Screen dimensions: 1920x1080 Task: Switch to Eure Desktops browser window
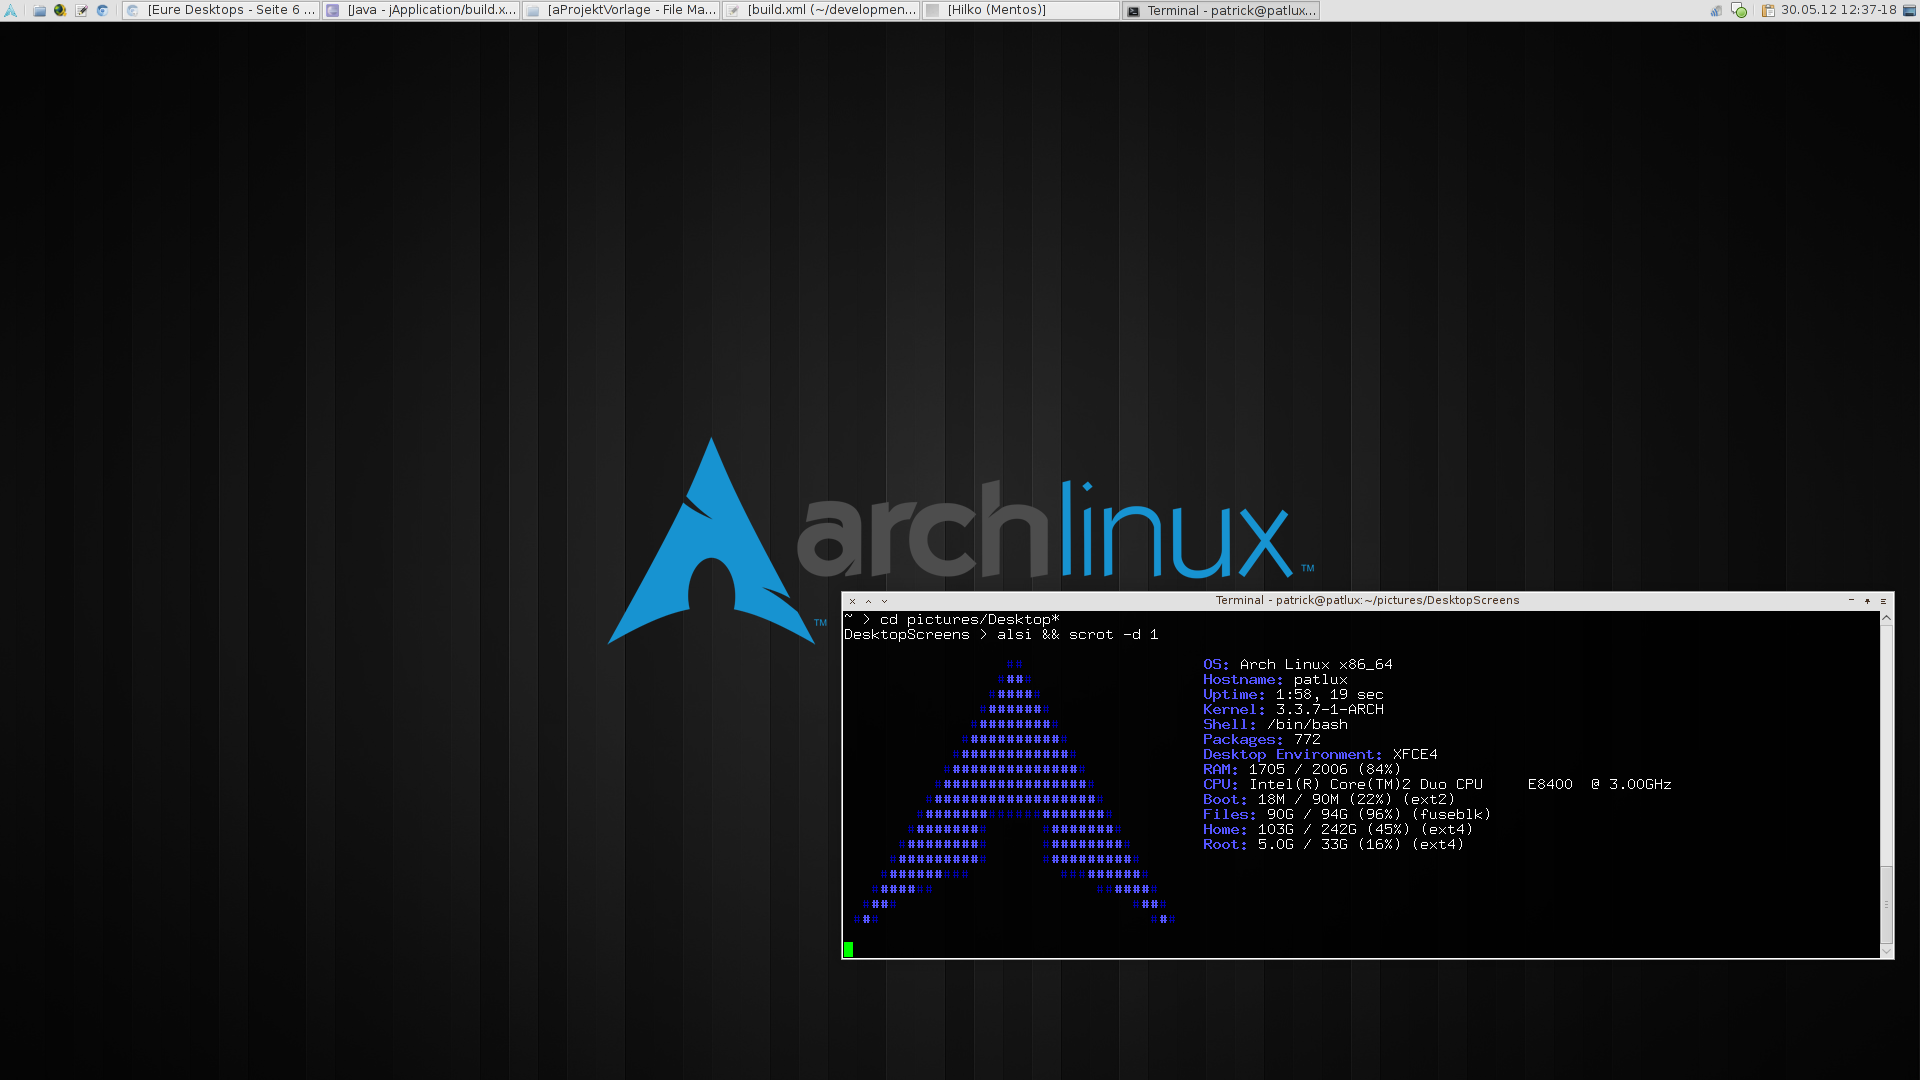click(x=221, y=10)
